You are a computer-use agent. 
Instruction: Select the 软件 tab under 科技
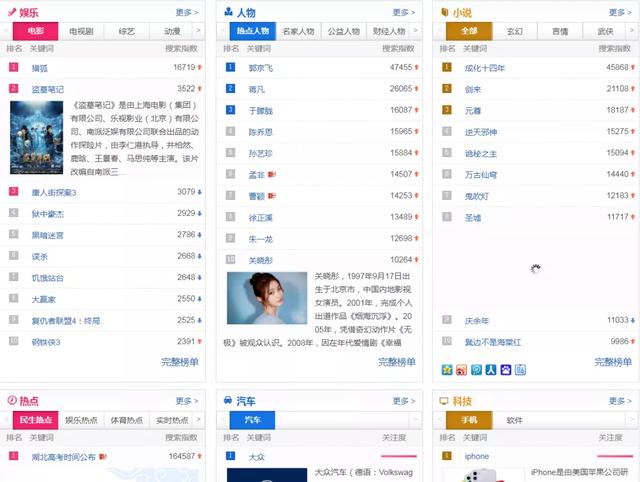pyautogui.click(x=514, y=420)
